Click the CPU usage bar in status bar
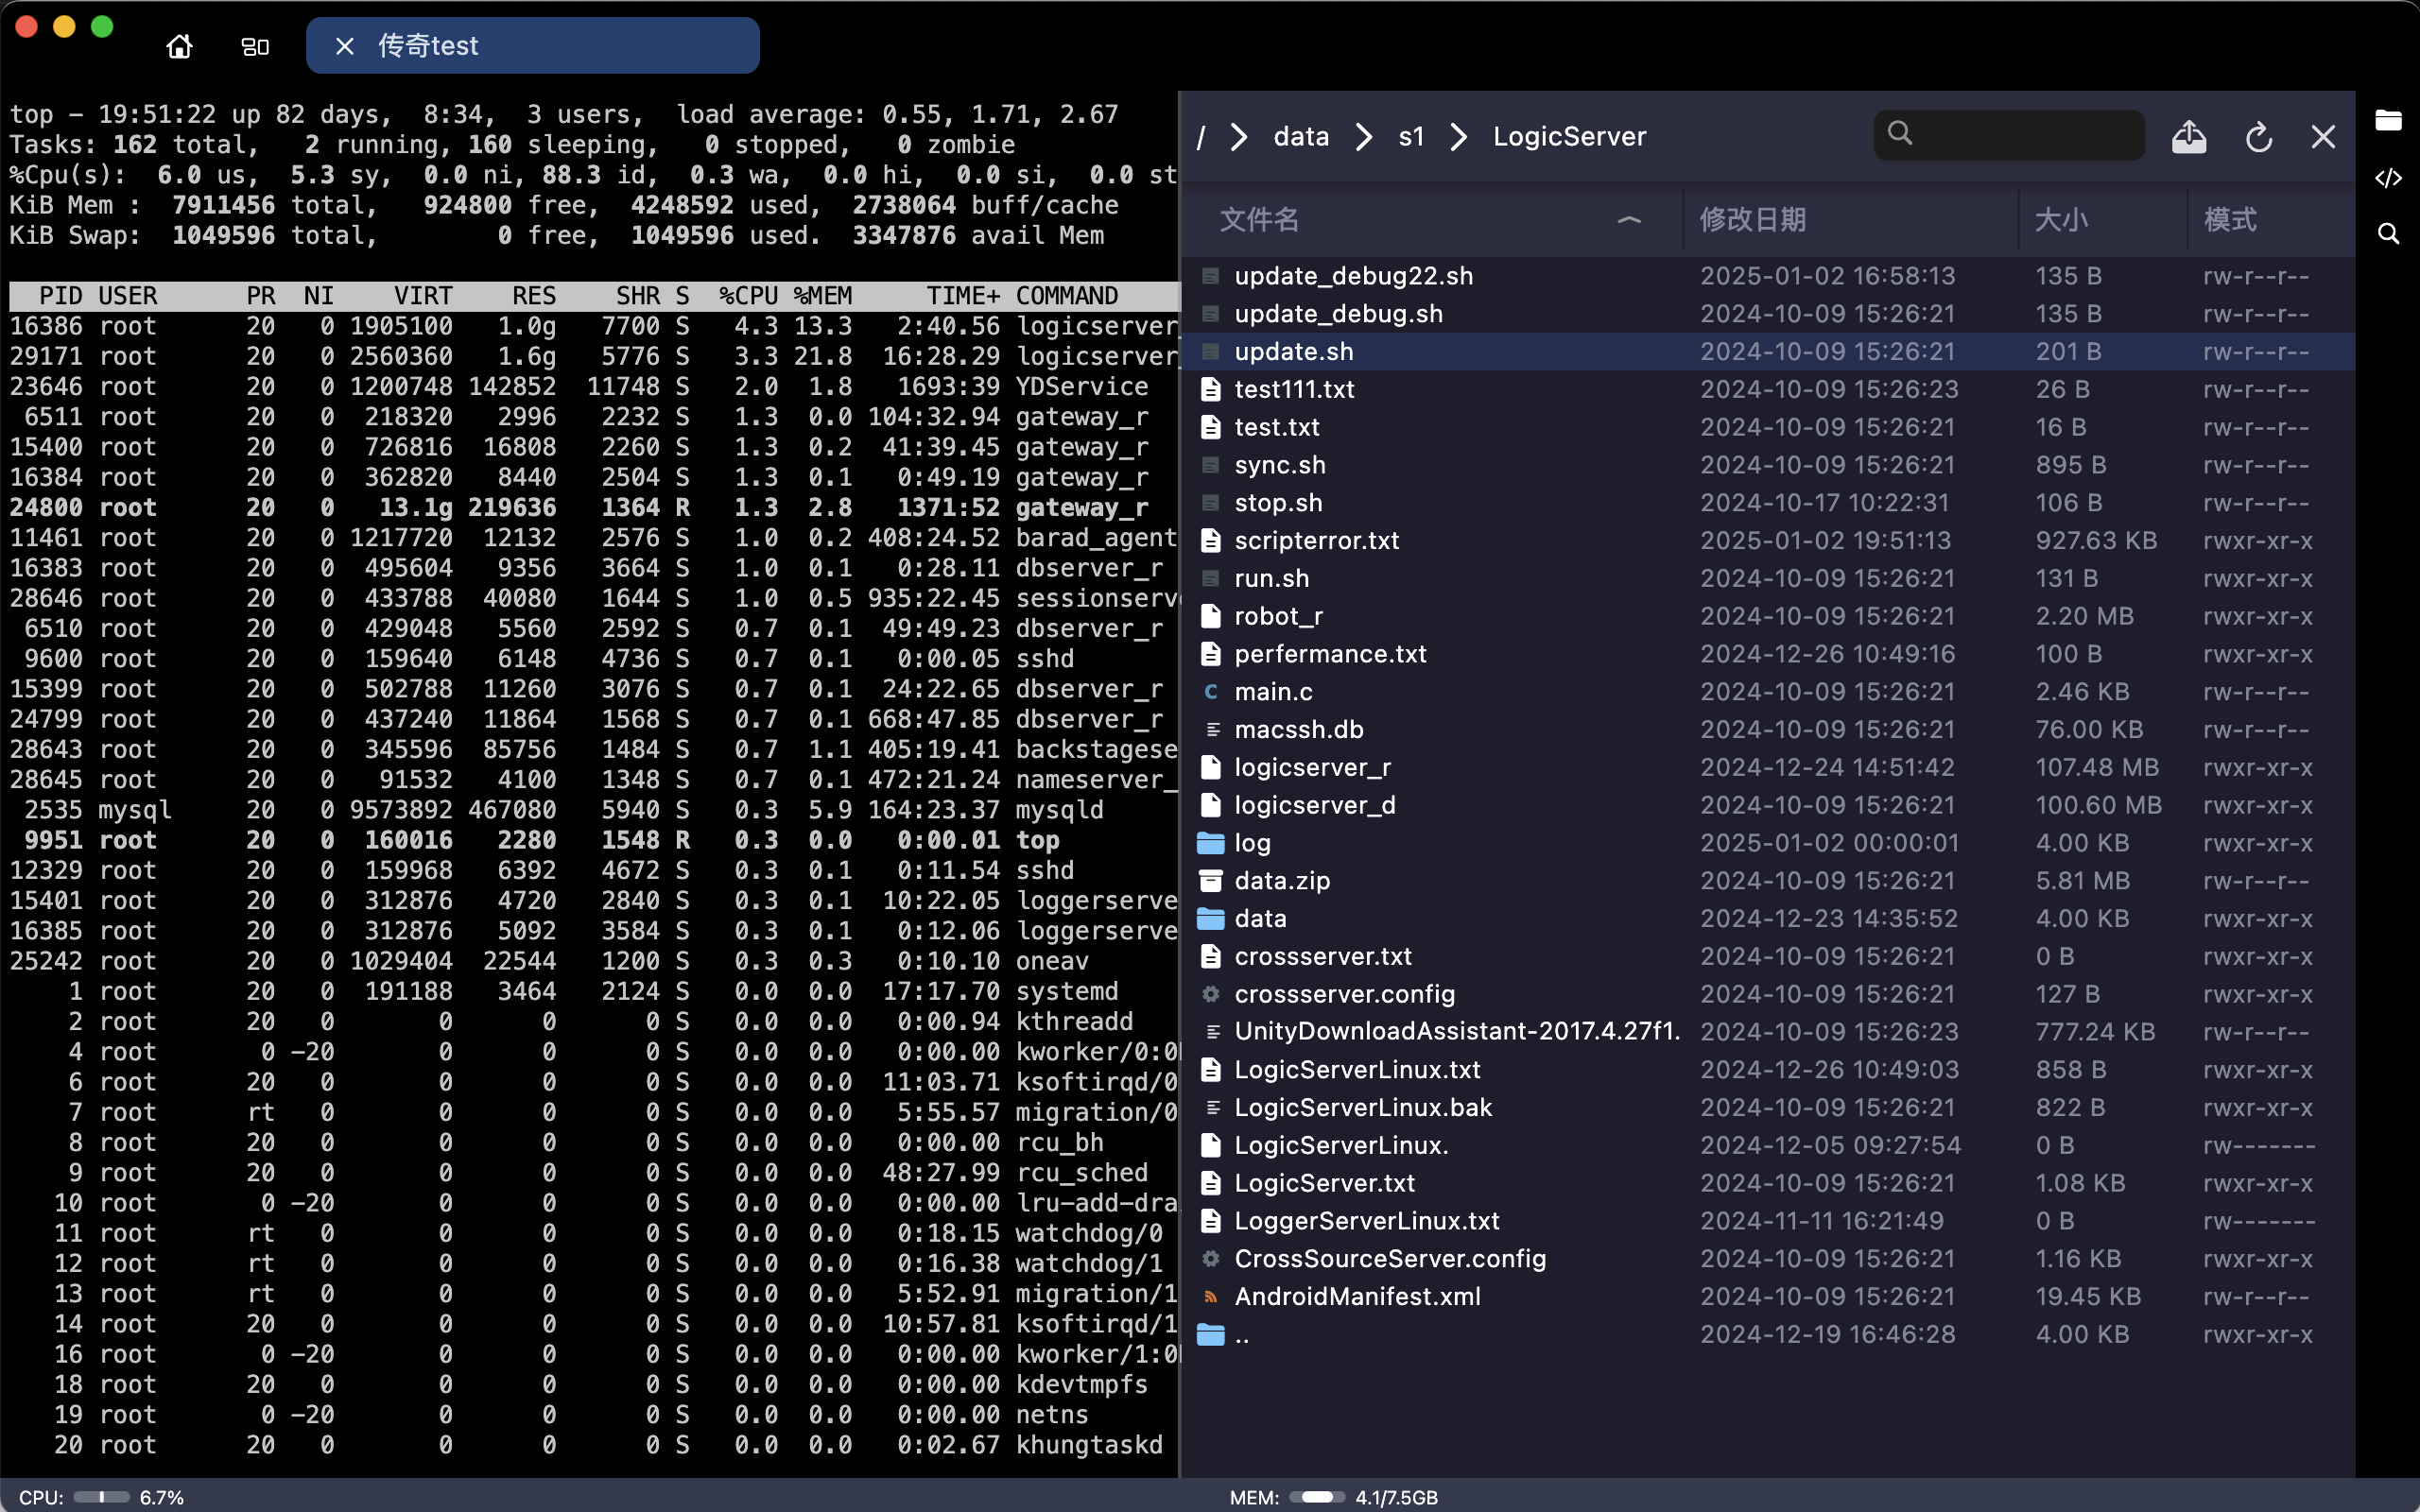This screenshot has width=2420, height=1512. coord(101,1497)
